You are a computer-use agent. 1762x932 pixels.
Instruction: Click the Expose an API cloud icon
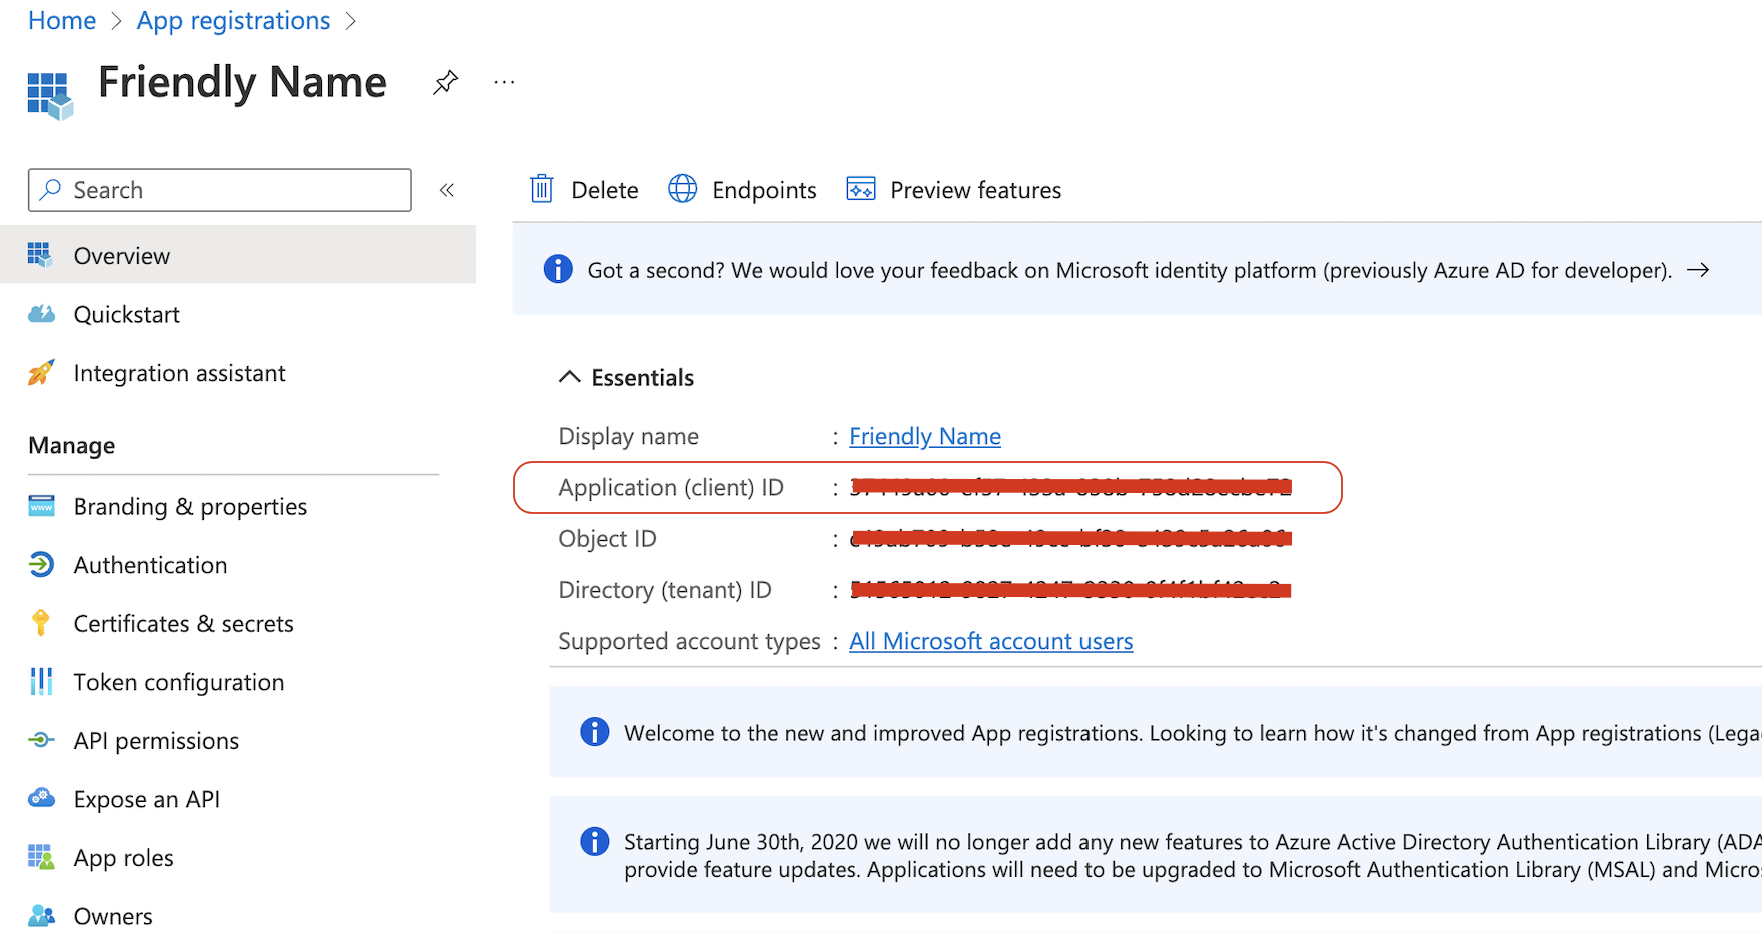point(41,798)
